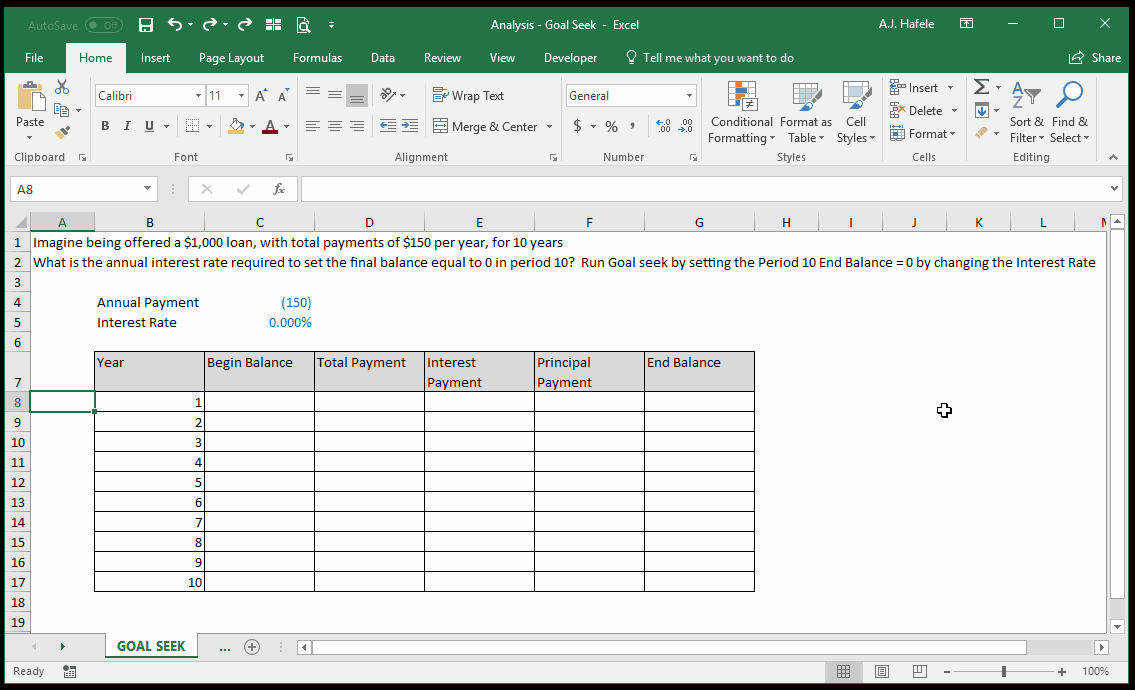Click the Decrease Decimal icon
Viewport: 1135px width, 690px height.
point(685,126)
